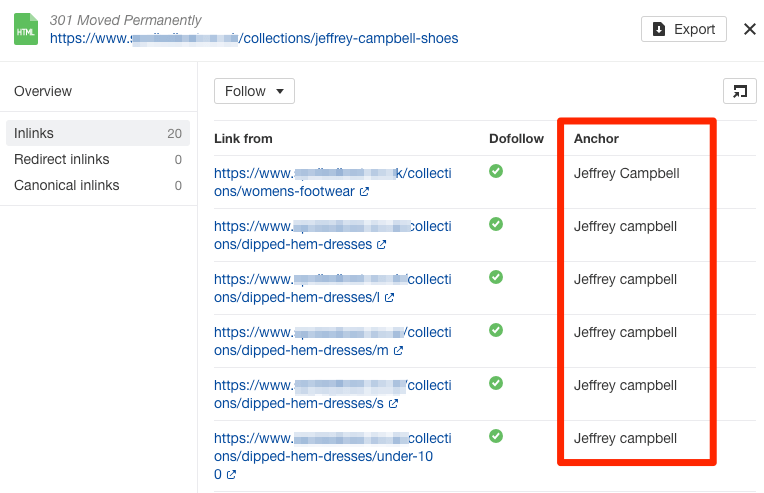Close the URL details panel

[749, 29]
